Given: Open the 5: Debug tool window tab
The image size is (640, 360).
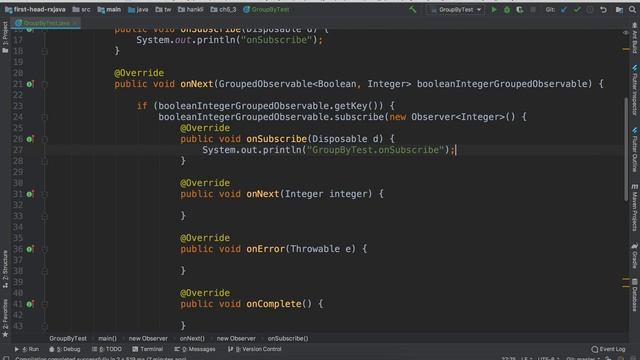Looking at the screenshot, I should (64, 349).
